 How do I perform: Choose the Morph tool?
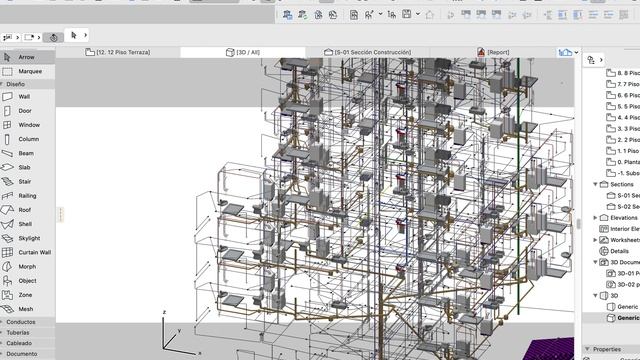pos(27,267)
